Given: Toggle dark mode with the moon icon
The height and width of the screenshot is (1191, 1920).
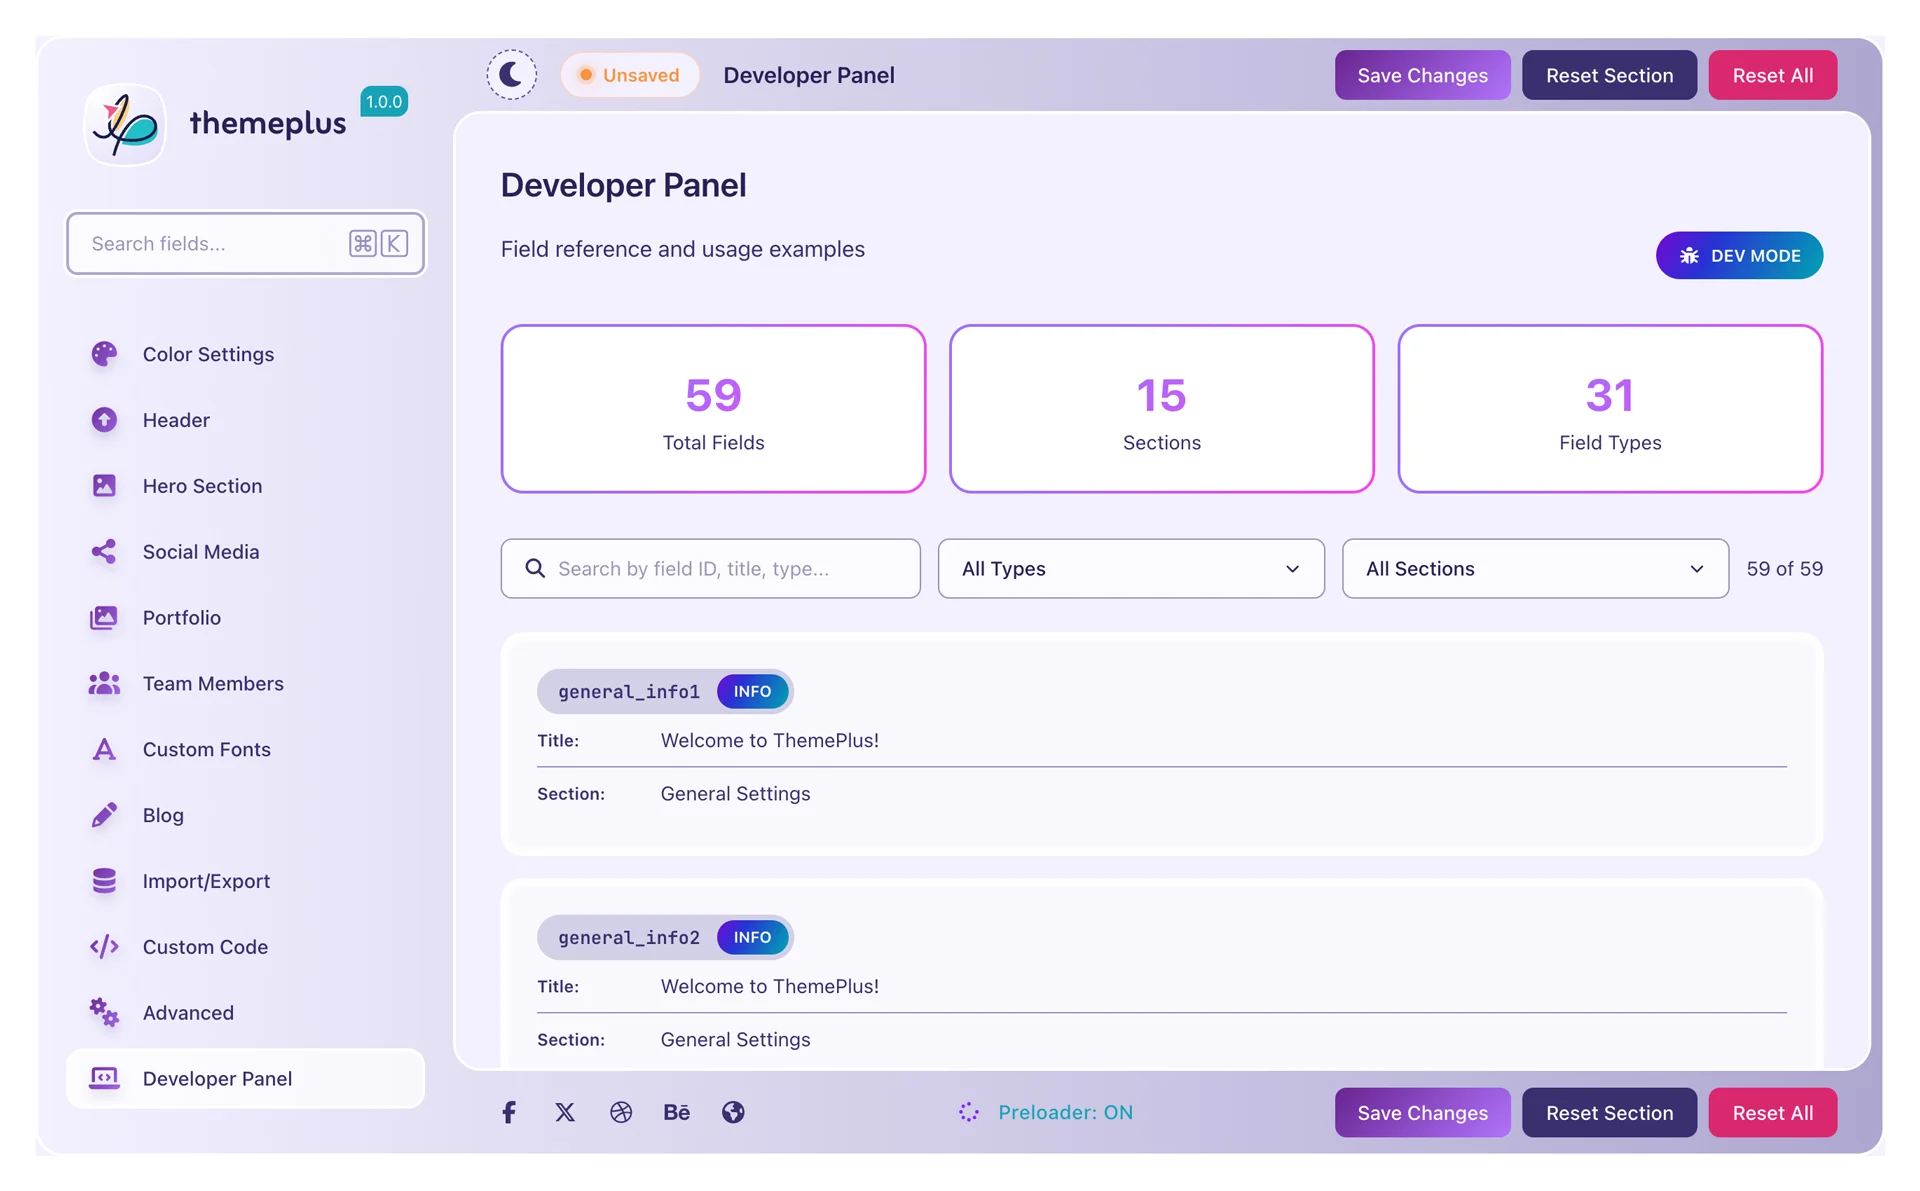Looking at the screenshot, I should (x=512, y=74).
